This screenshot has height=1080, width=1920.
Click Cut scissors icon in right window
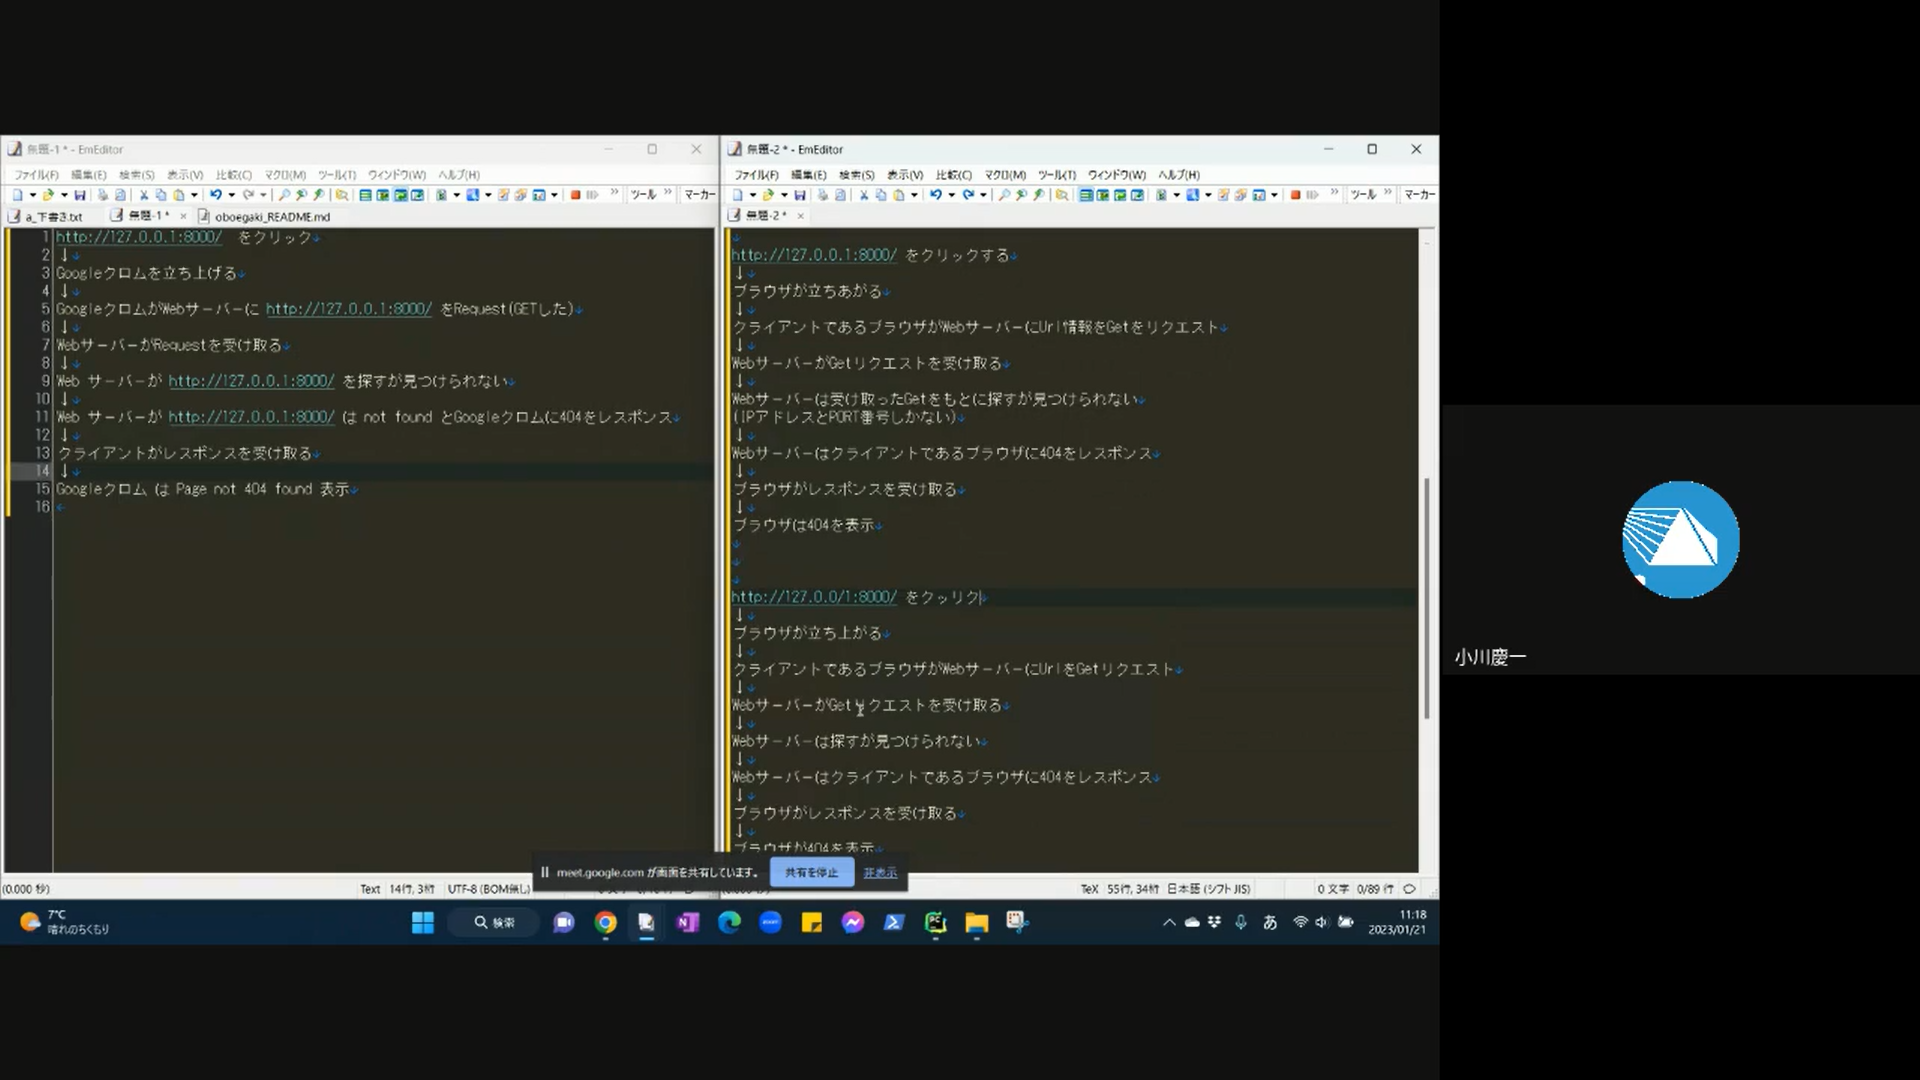tap(863, 195)
